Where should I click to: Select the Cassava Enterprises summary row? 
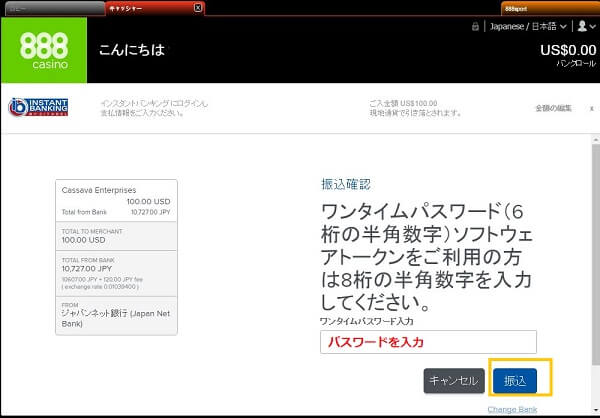pos(116,200)
